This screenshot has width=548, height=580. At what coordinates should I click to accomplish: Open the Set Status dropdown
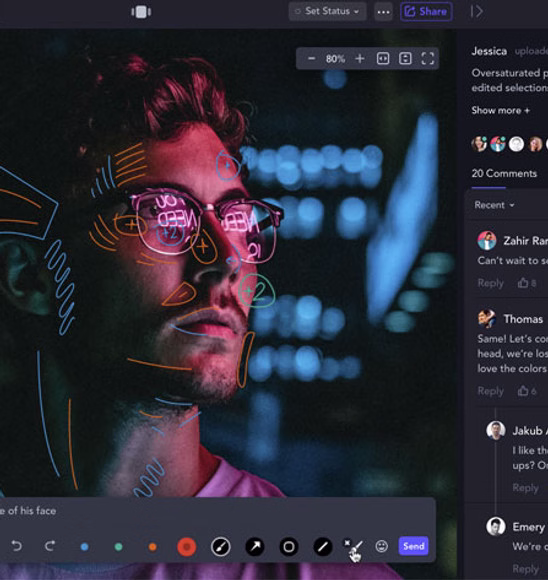coord(327,11)
